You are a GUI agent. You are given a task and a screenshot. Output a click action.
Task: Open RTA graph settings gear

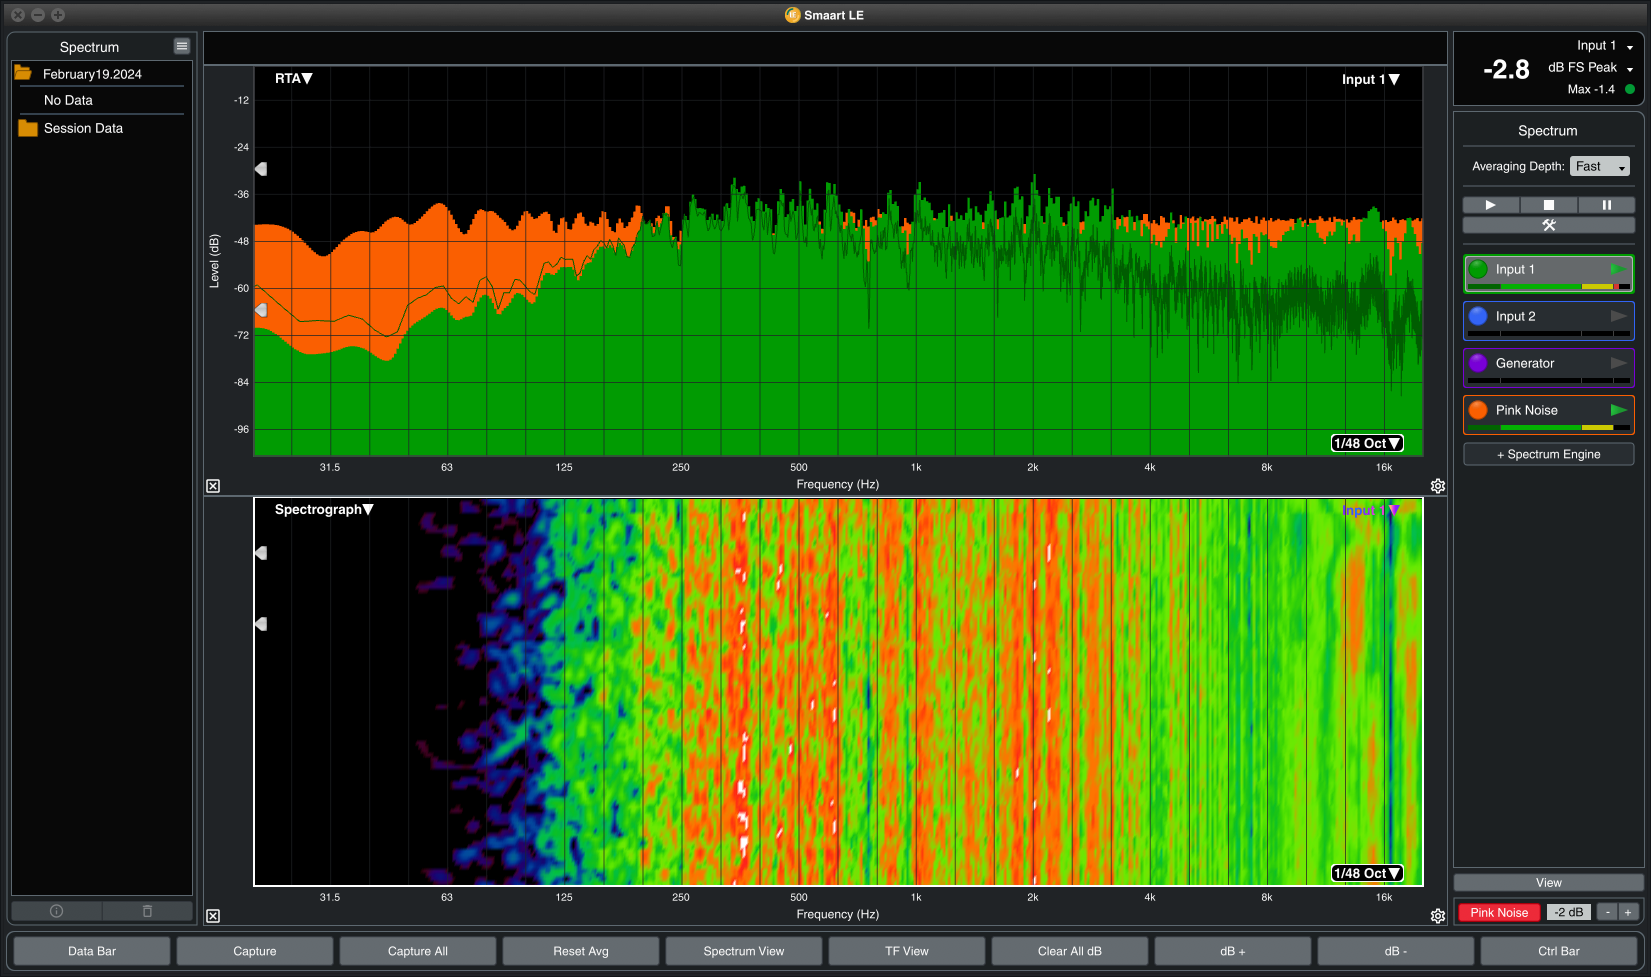click(x=1438, y=486)
